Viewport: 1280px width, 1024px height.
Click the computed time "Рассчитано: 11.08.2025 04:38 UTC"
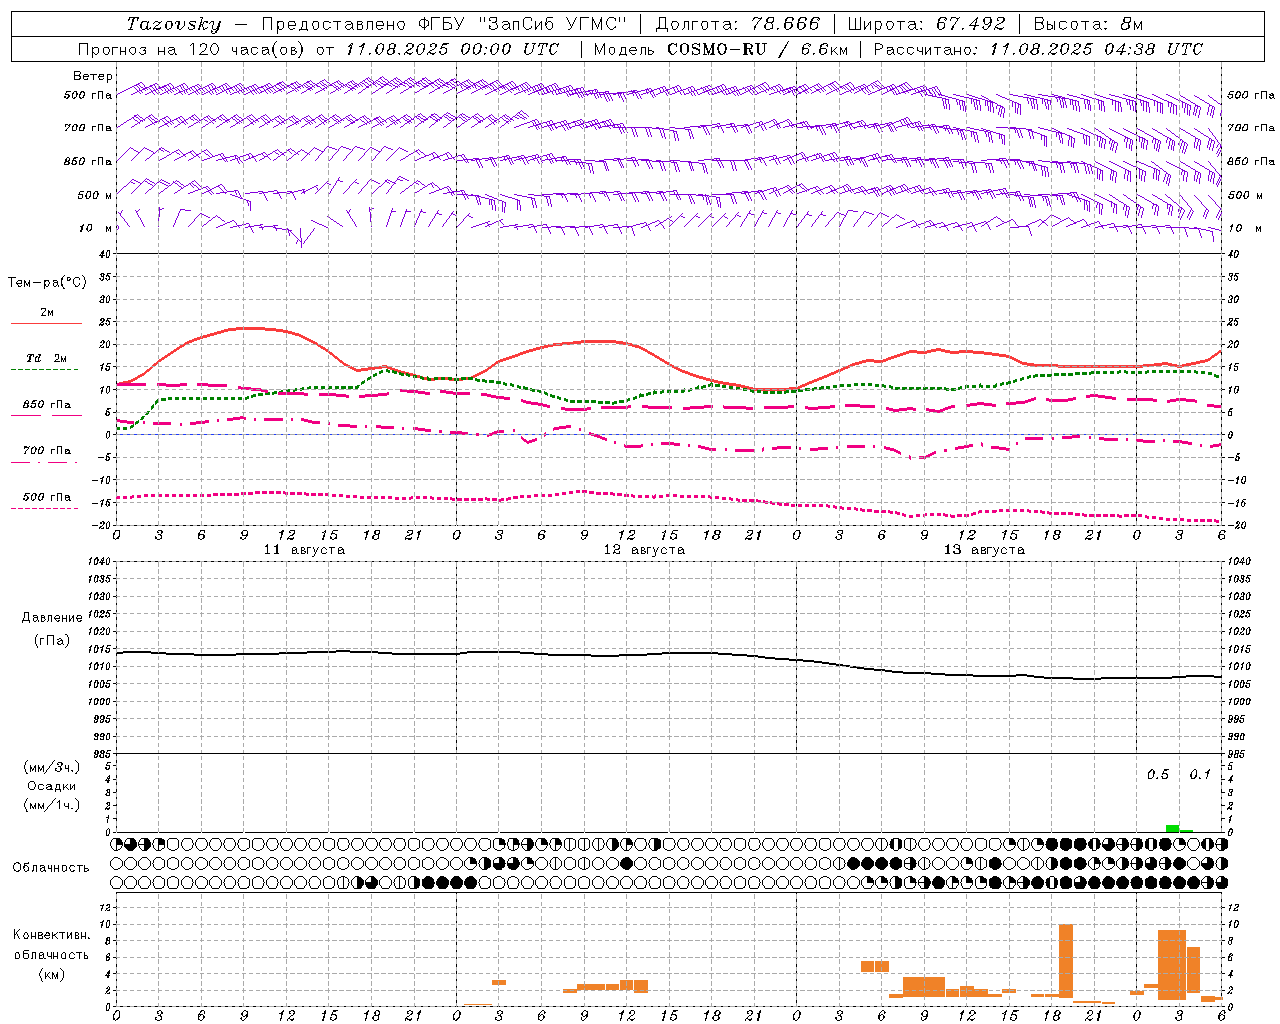[x=1038, y=49]
